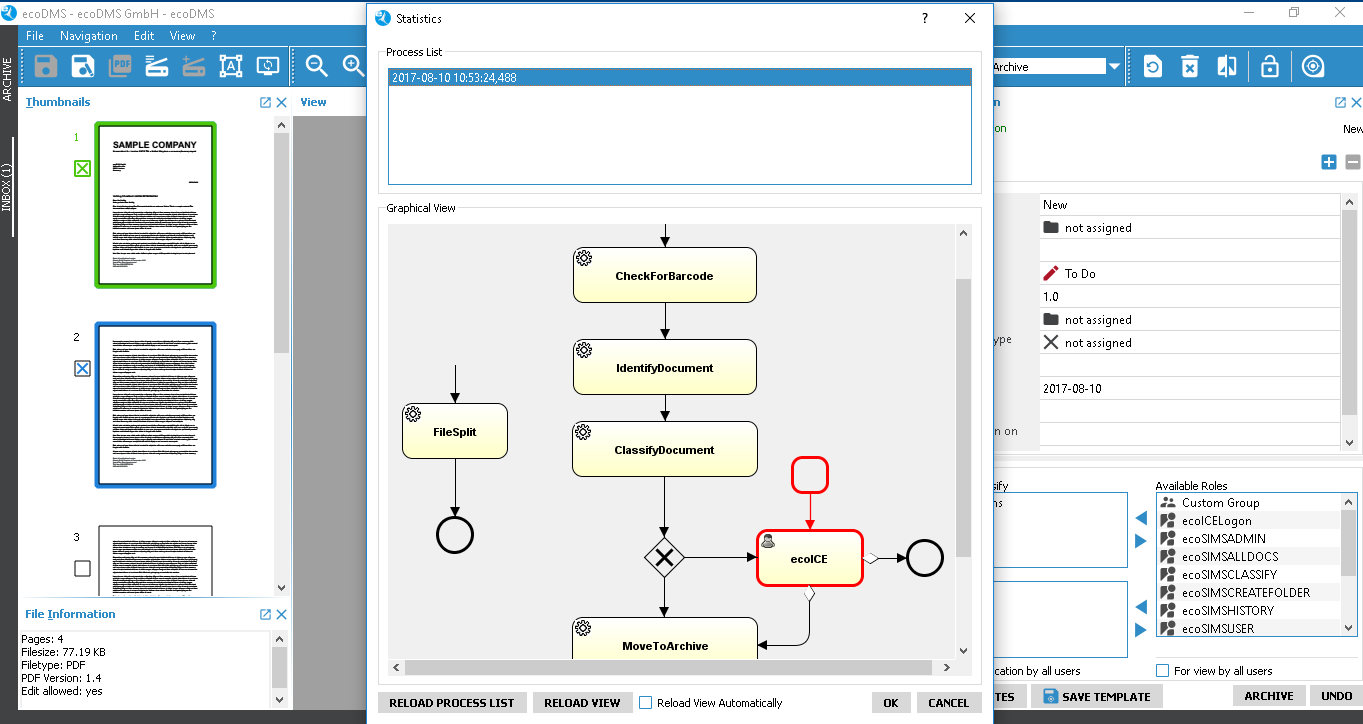Switch to the ARCHIVE side tab
This screenshot has width=1363, height=724.
tap(7, 79)
